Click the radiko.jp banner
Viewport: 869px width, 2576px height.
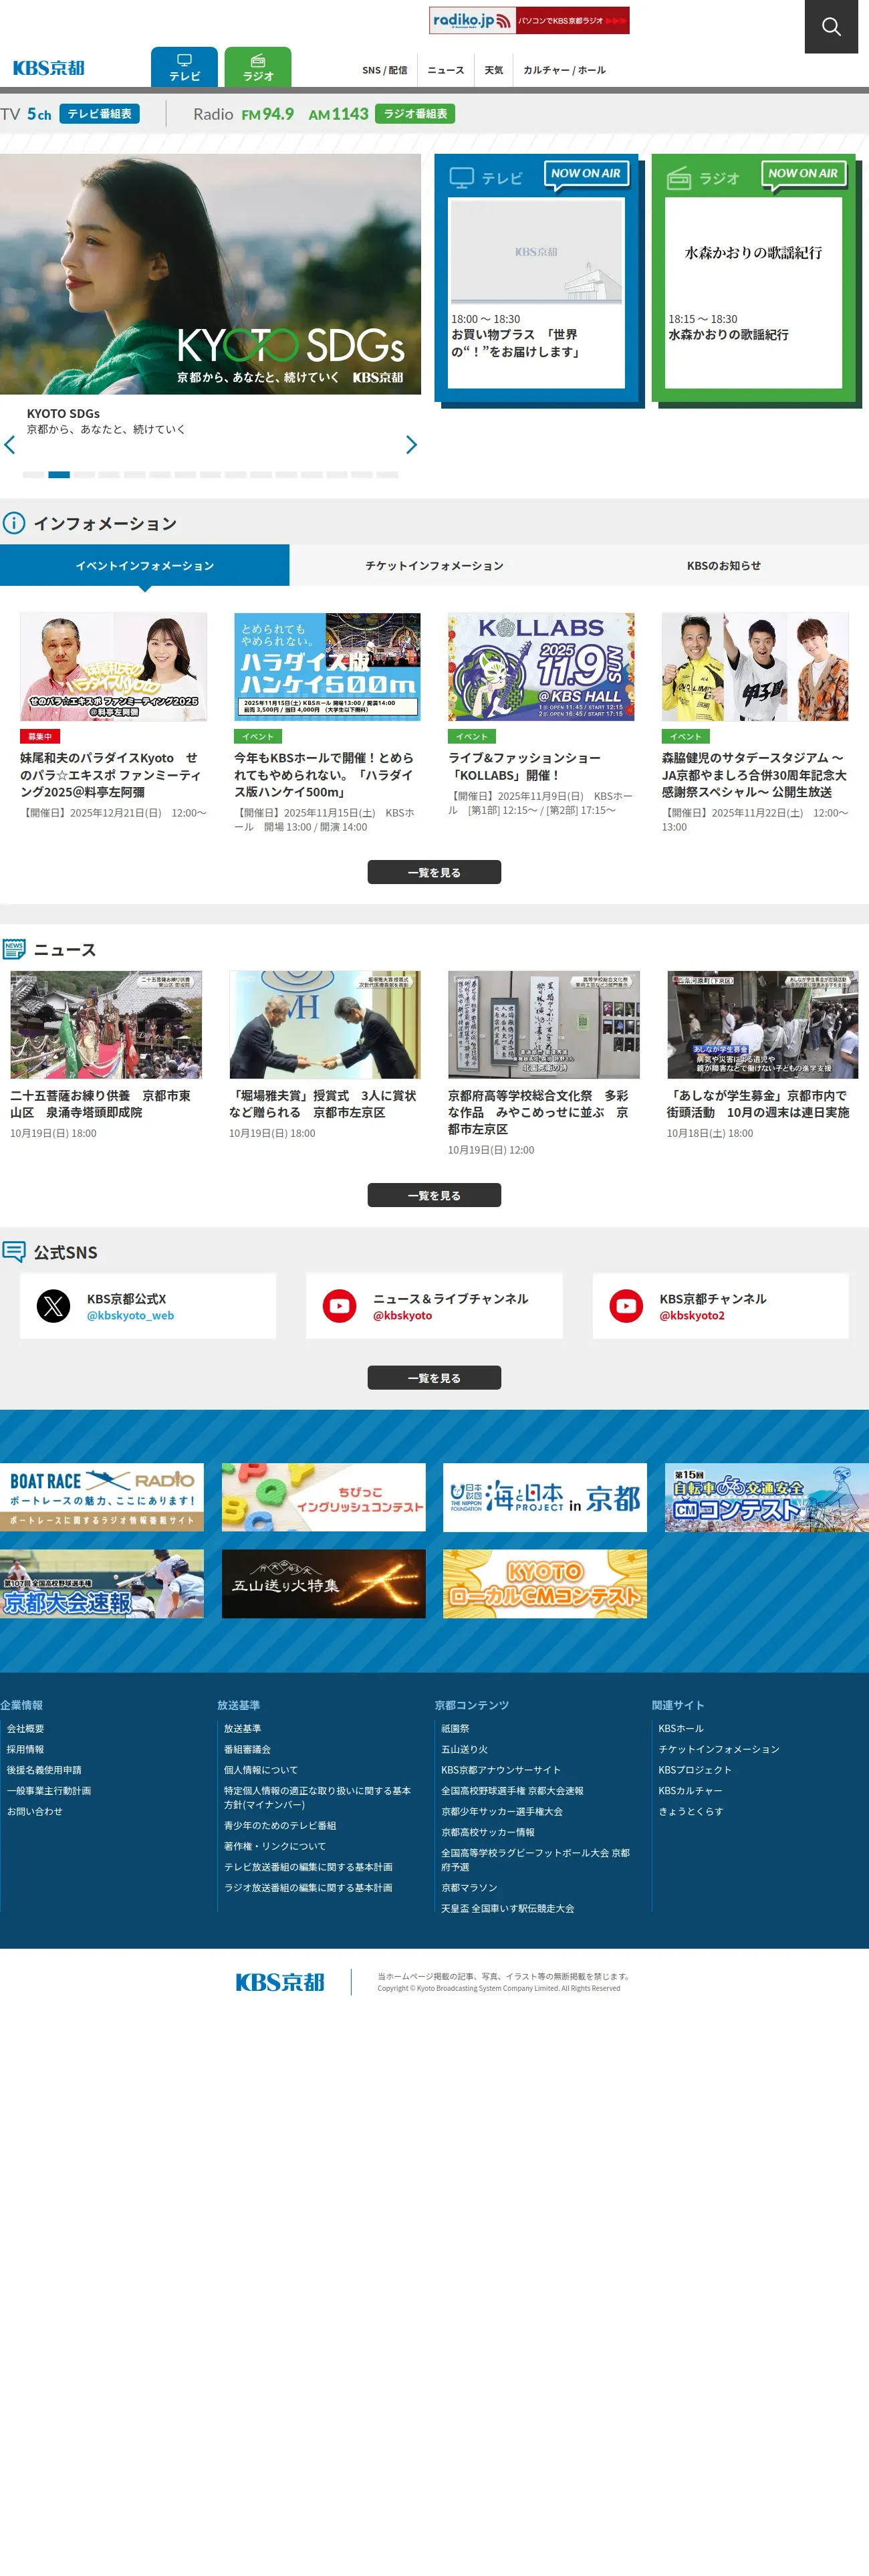click(x=529, y=20)
